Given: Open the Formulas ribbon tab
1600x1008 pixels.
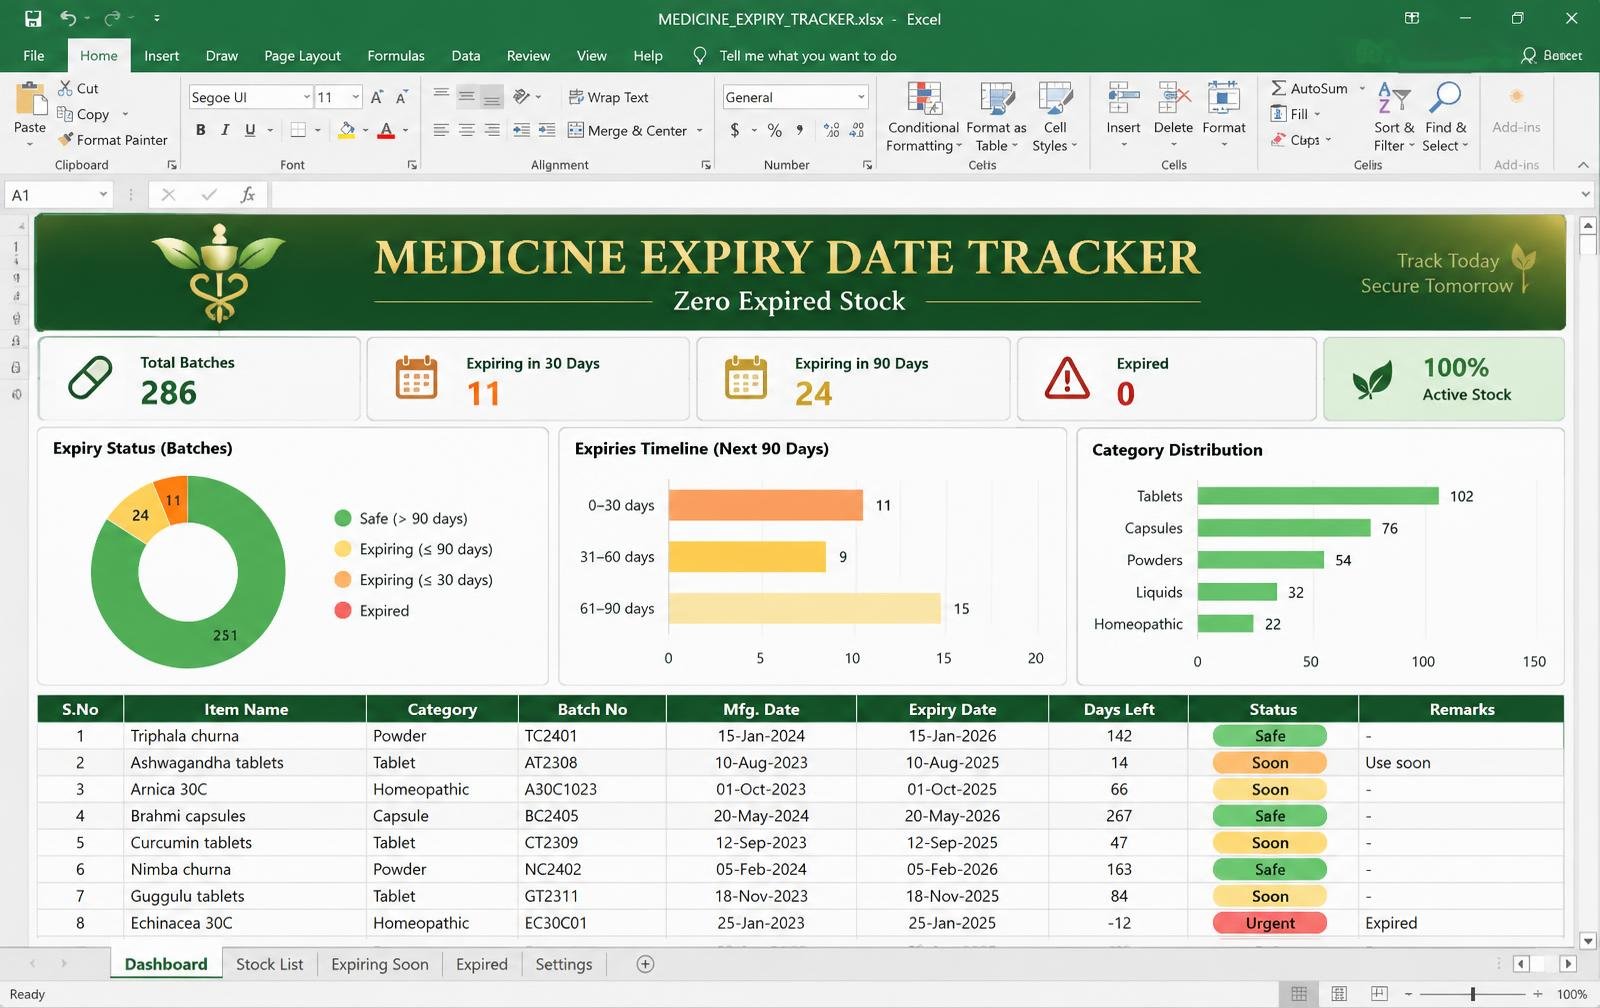Looking at the screenshot, I should point(395,56).
